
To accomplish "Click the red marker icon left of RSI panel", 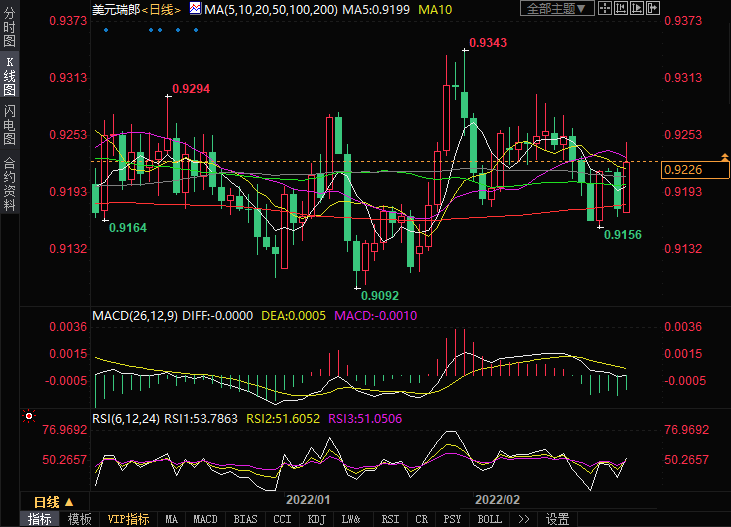I will tap(29, 414).
